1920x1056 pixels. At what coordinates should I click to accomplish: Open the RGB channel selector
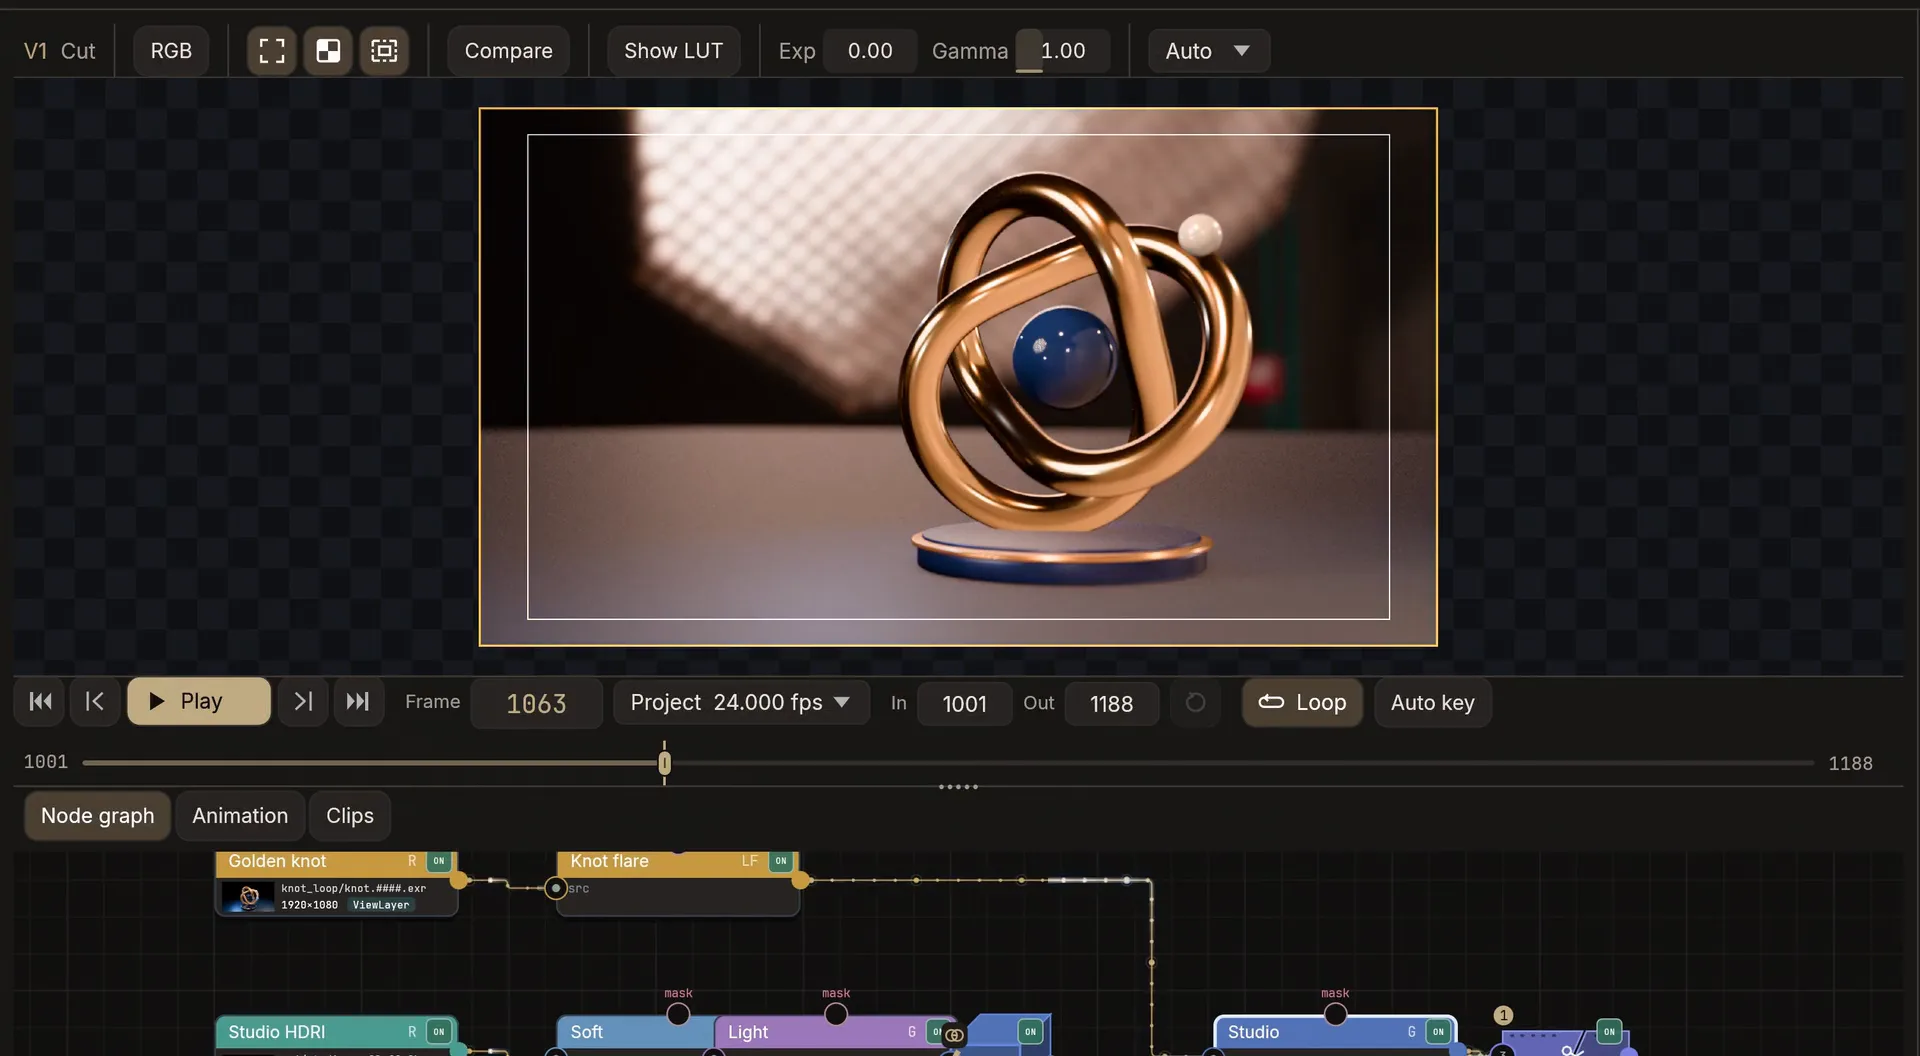[171, 51]
